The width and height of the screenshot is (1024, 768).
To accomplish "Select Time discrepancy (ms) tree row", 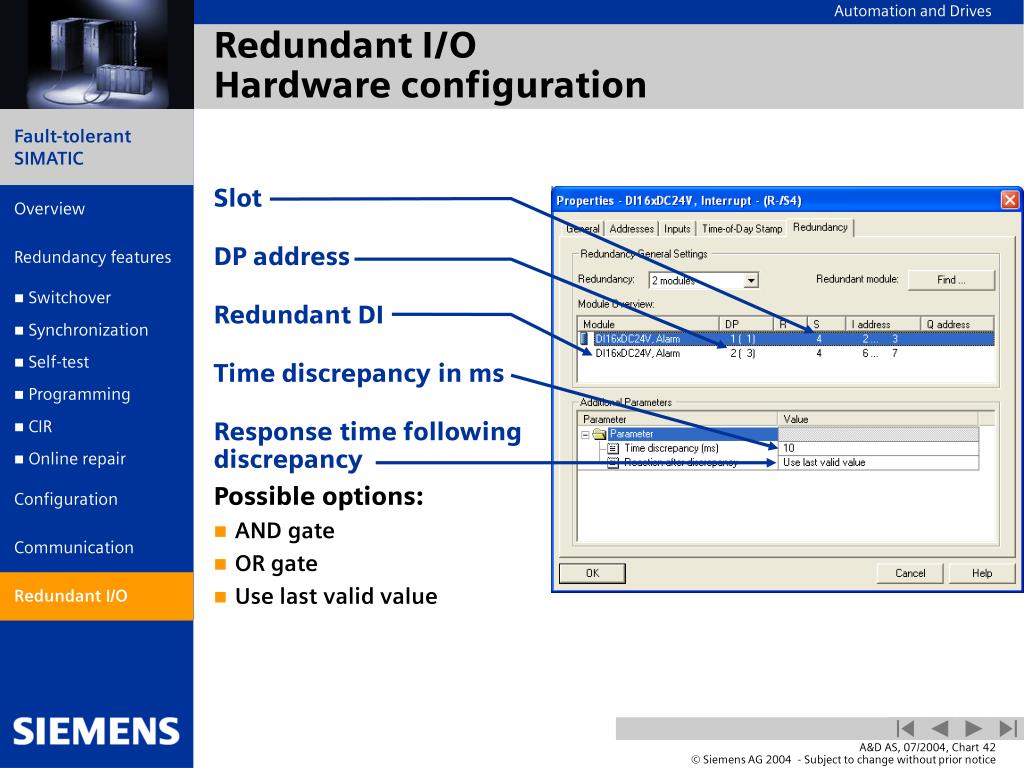I will (671, 448).
